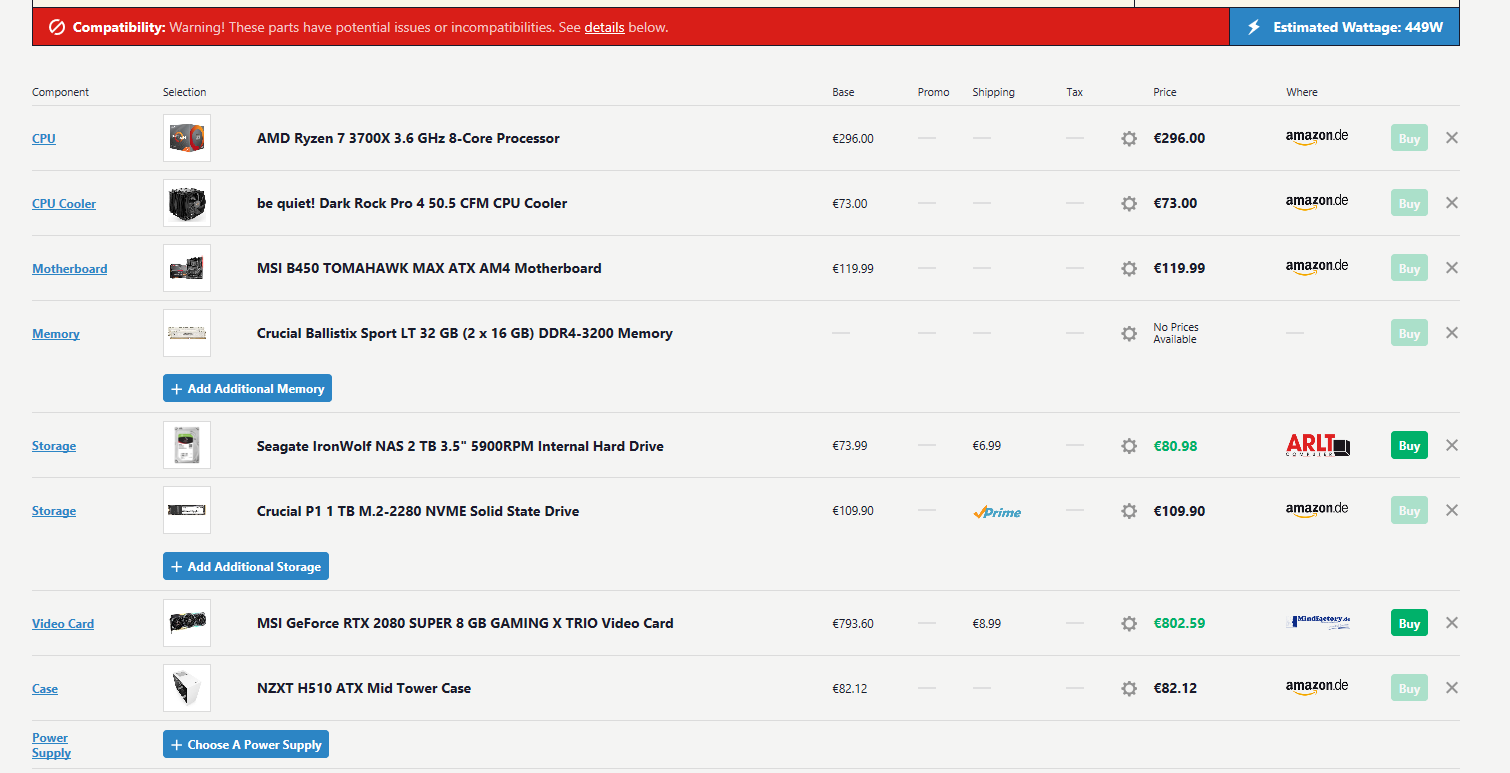The height and width of the screenshot is (773, 1510).
Task: Click the Prime shipping badge on Crucial P1 row
Action: pos(997,512)
